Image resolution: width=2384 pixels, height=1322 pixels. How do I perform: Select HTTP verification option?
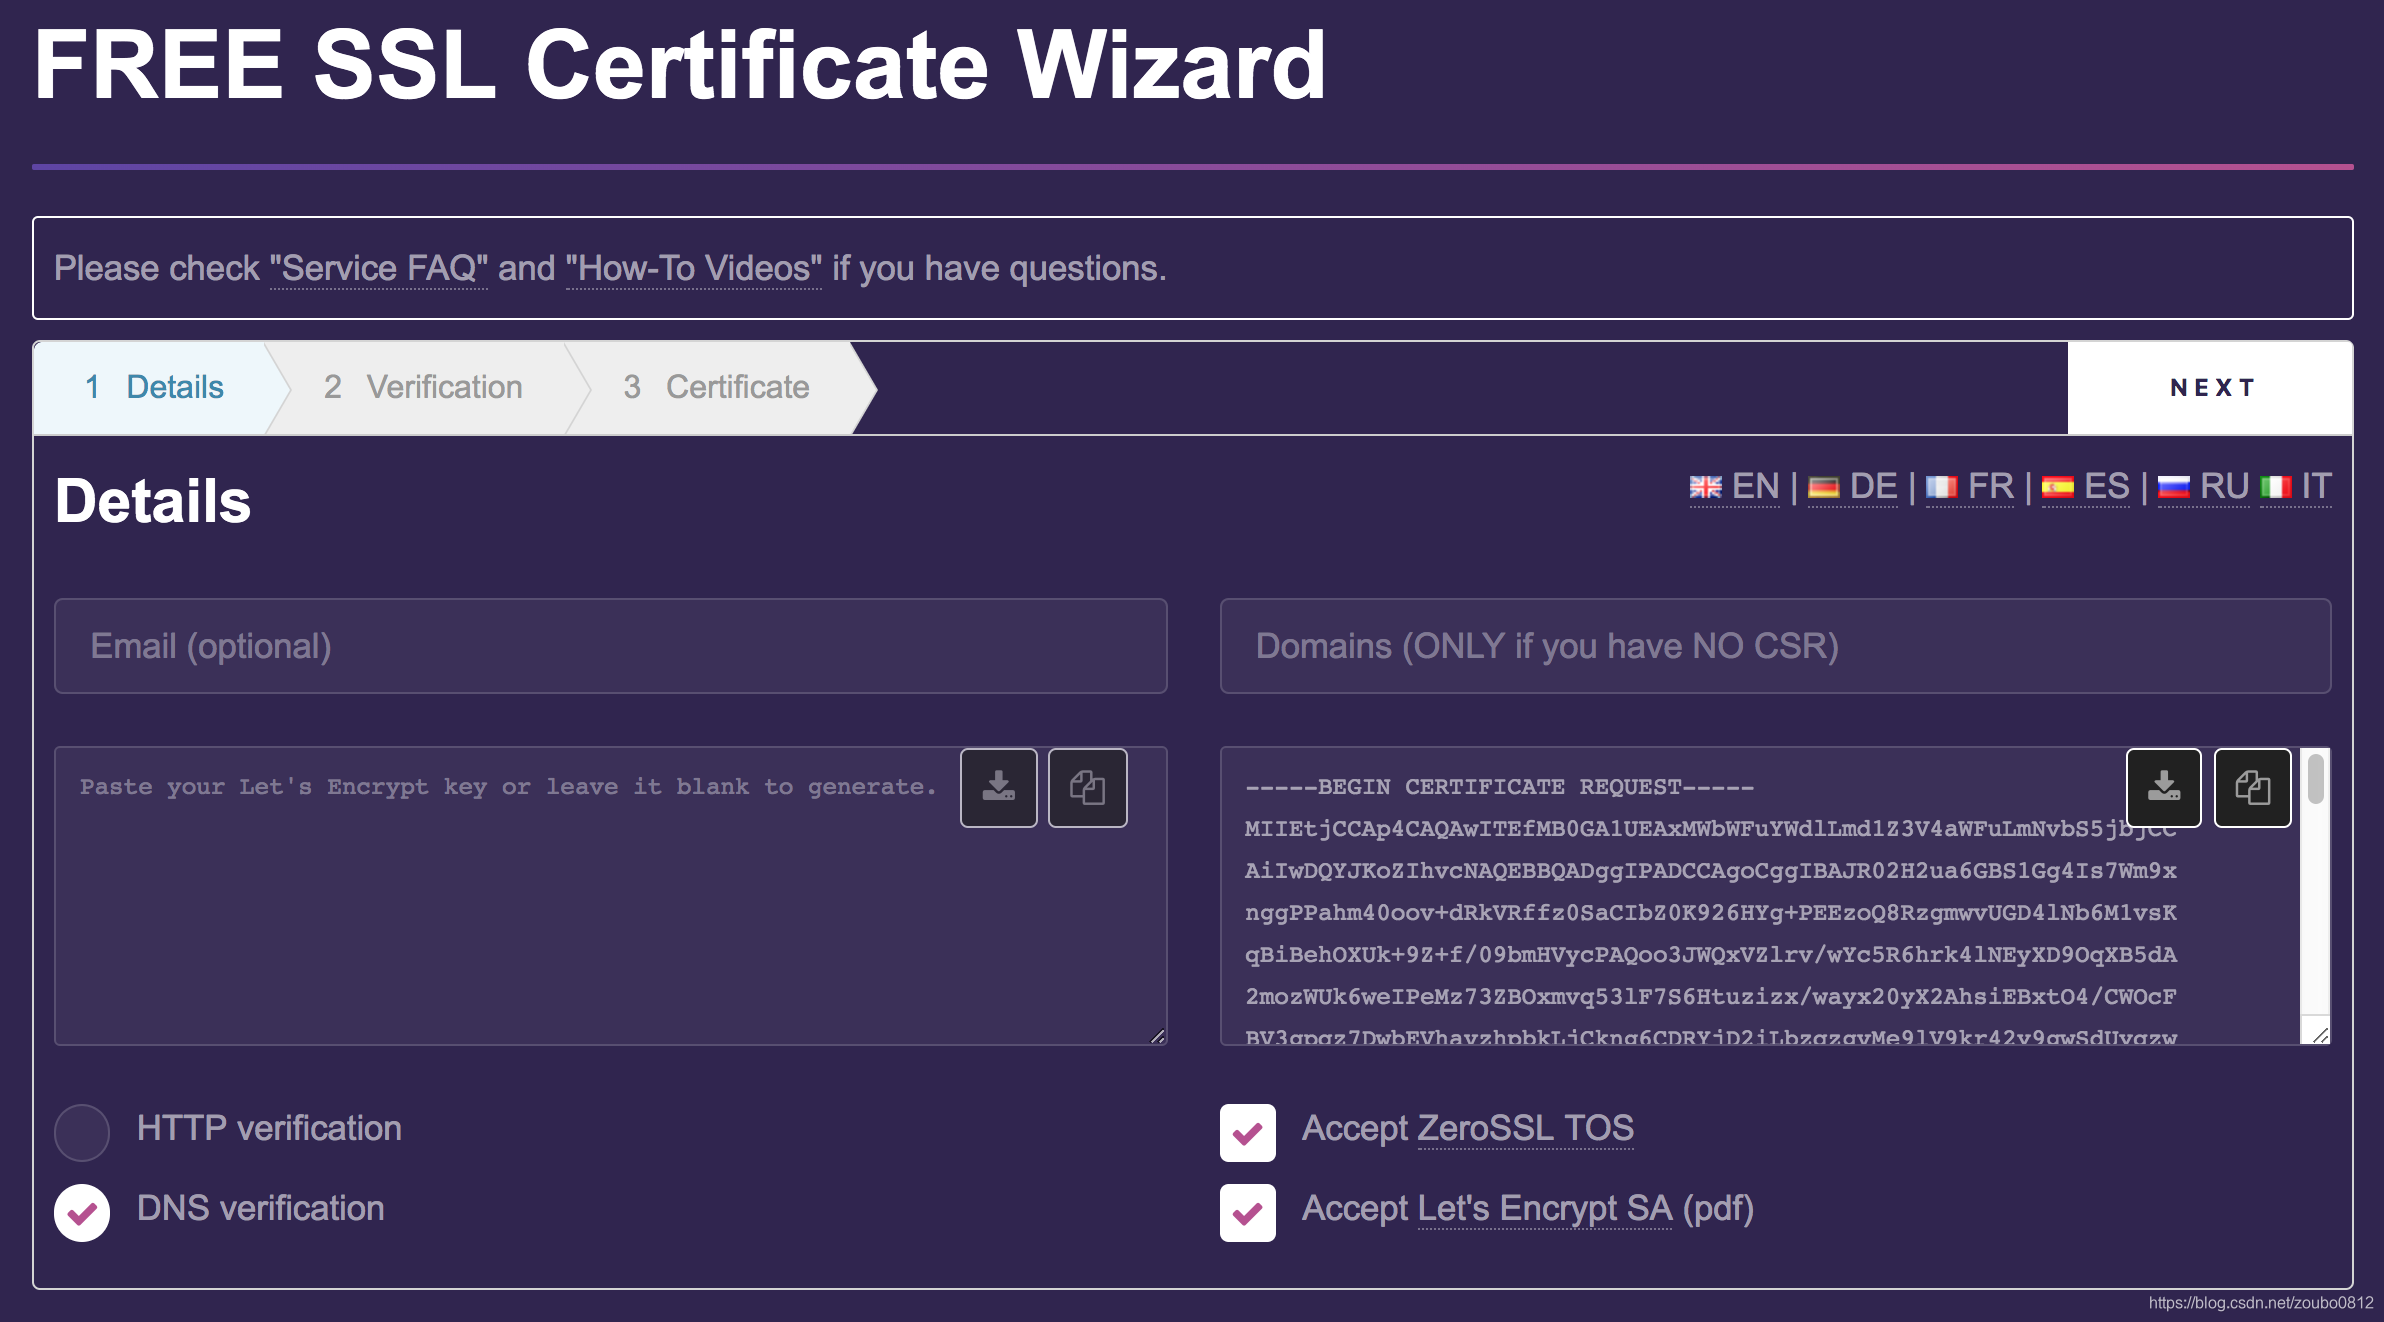point(82,1132)
